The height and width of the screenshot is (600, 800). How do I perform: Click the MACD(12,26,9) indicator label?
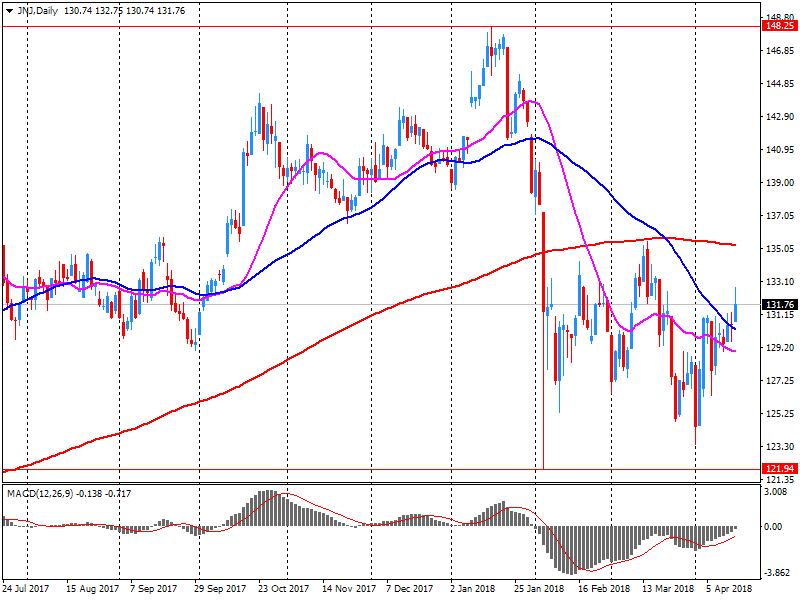40,493
